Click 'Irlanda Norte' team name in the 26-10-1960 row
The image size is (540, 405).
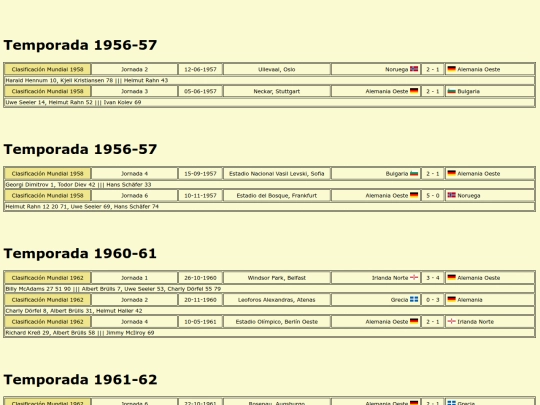click(x=390, y=278)
